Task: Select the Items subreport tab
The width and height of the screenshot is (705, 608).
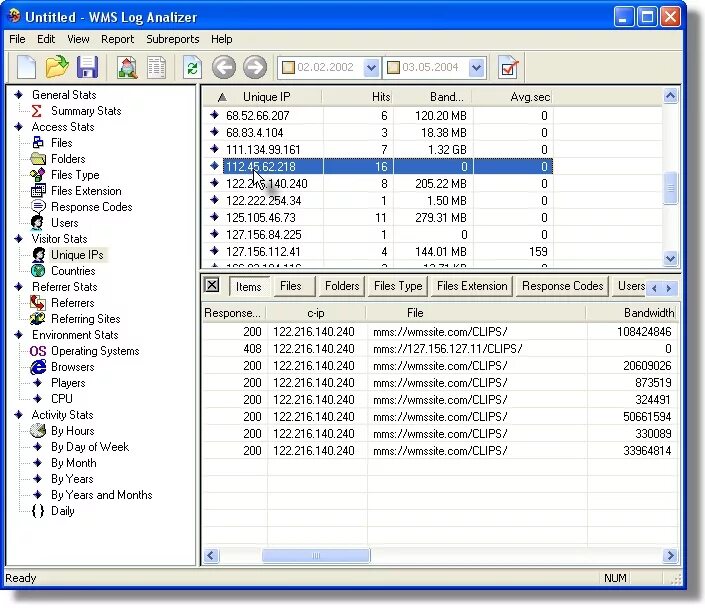Action: pyautogui.click(x=248, y=286)
